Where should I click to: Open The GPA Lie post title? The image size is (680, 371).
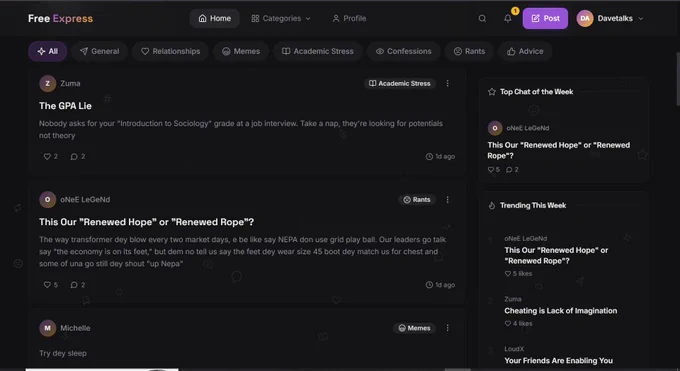65,106
